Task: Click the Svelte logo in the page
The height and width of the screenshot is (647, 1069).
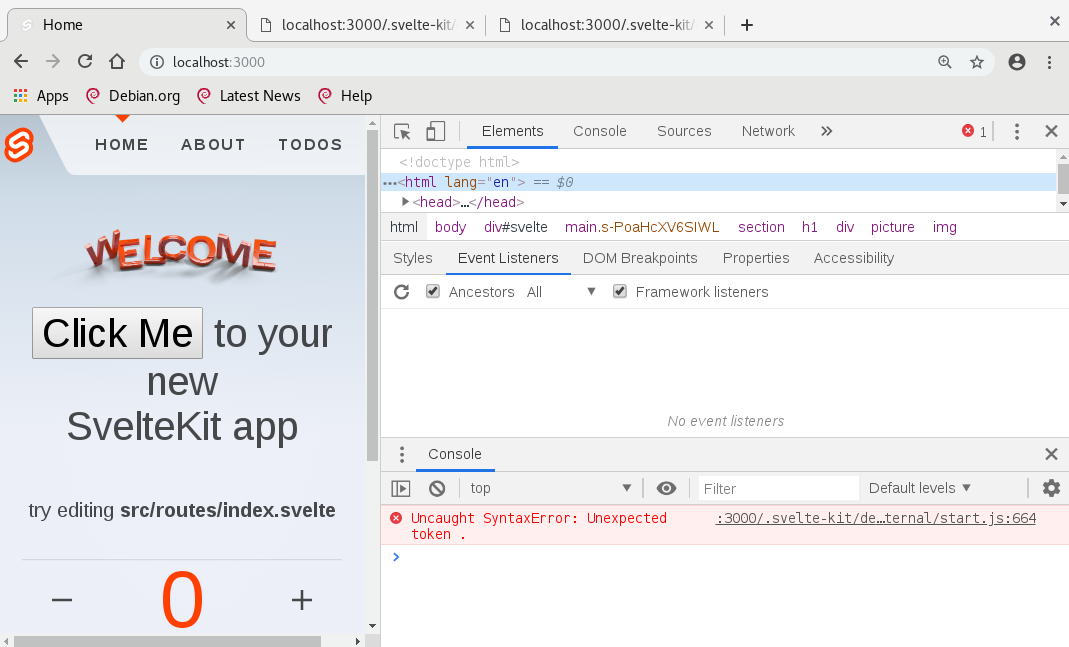Action: pyautogui.click(x=18, y=143)
